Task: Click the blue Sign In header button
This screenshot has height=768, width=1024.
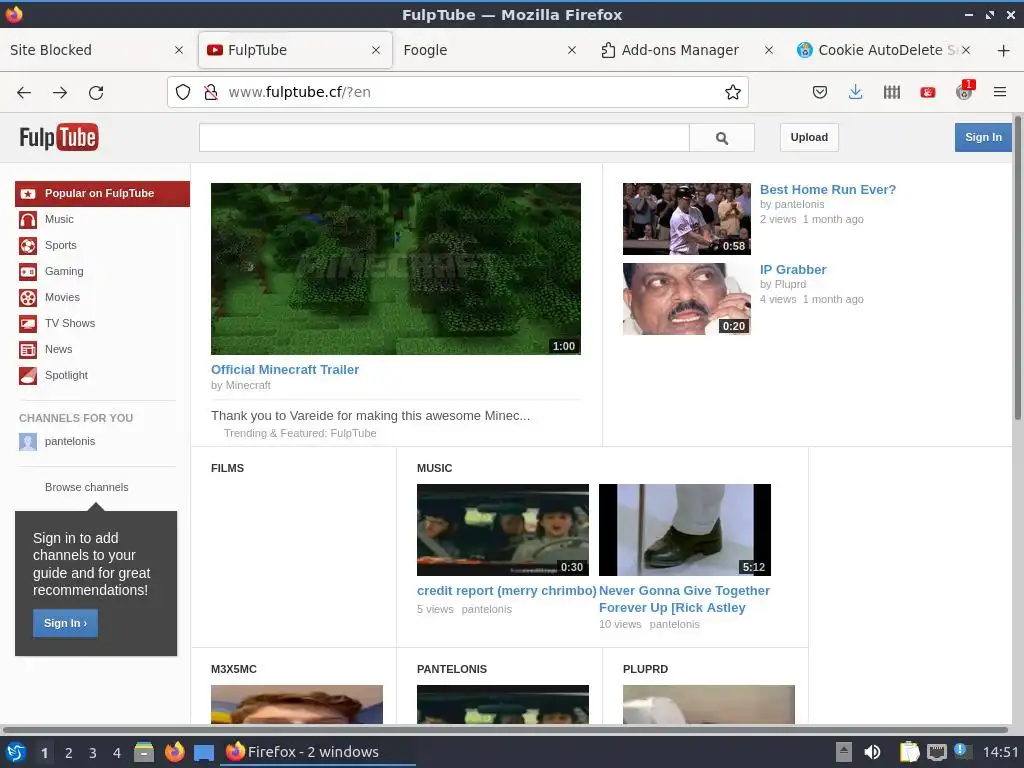Action: point(983,137)
